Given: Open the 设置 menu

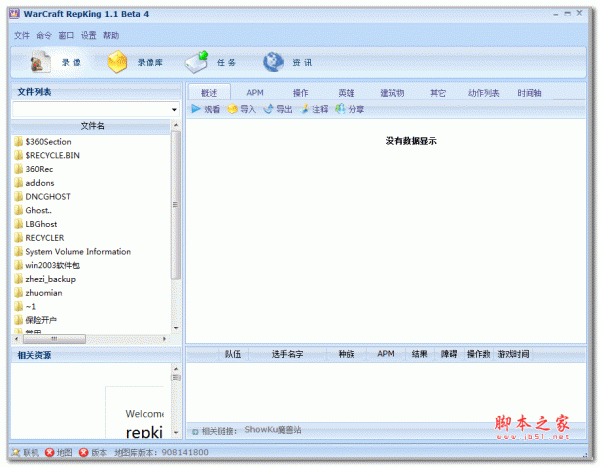Looking at the screenshot, I should [88, 35].
